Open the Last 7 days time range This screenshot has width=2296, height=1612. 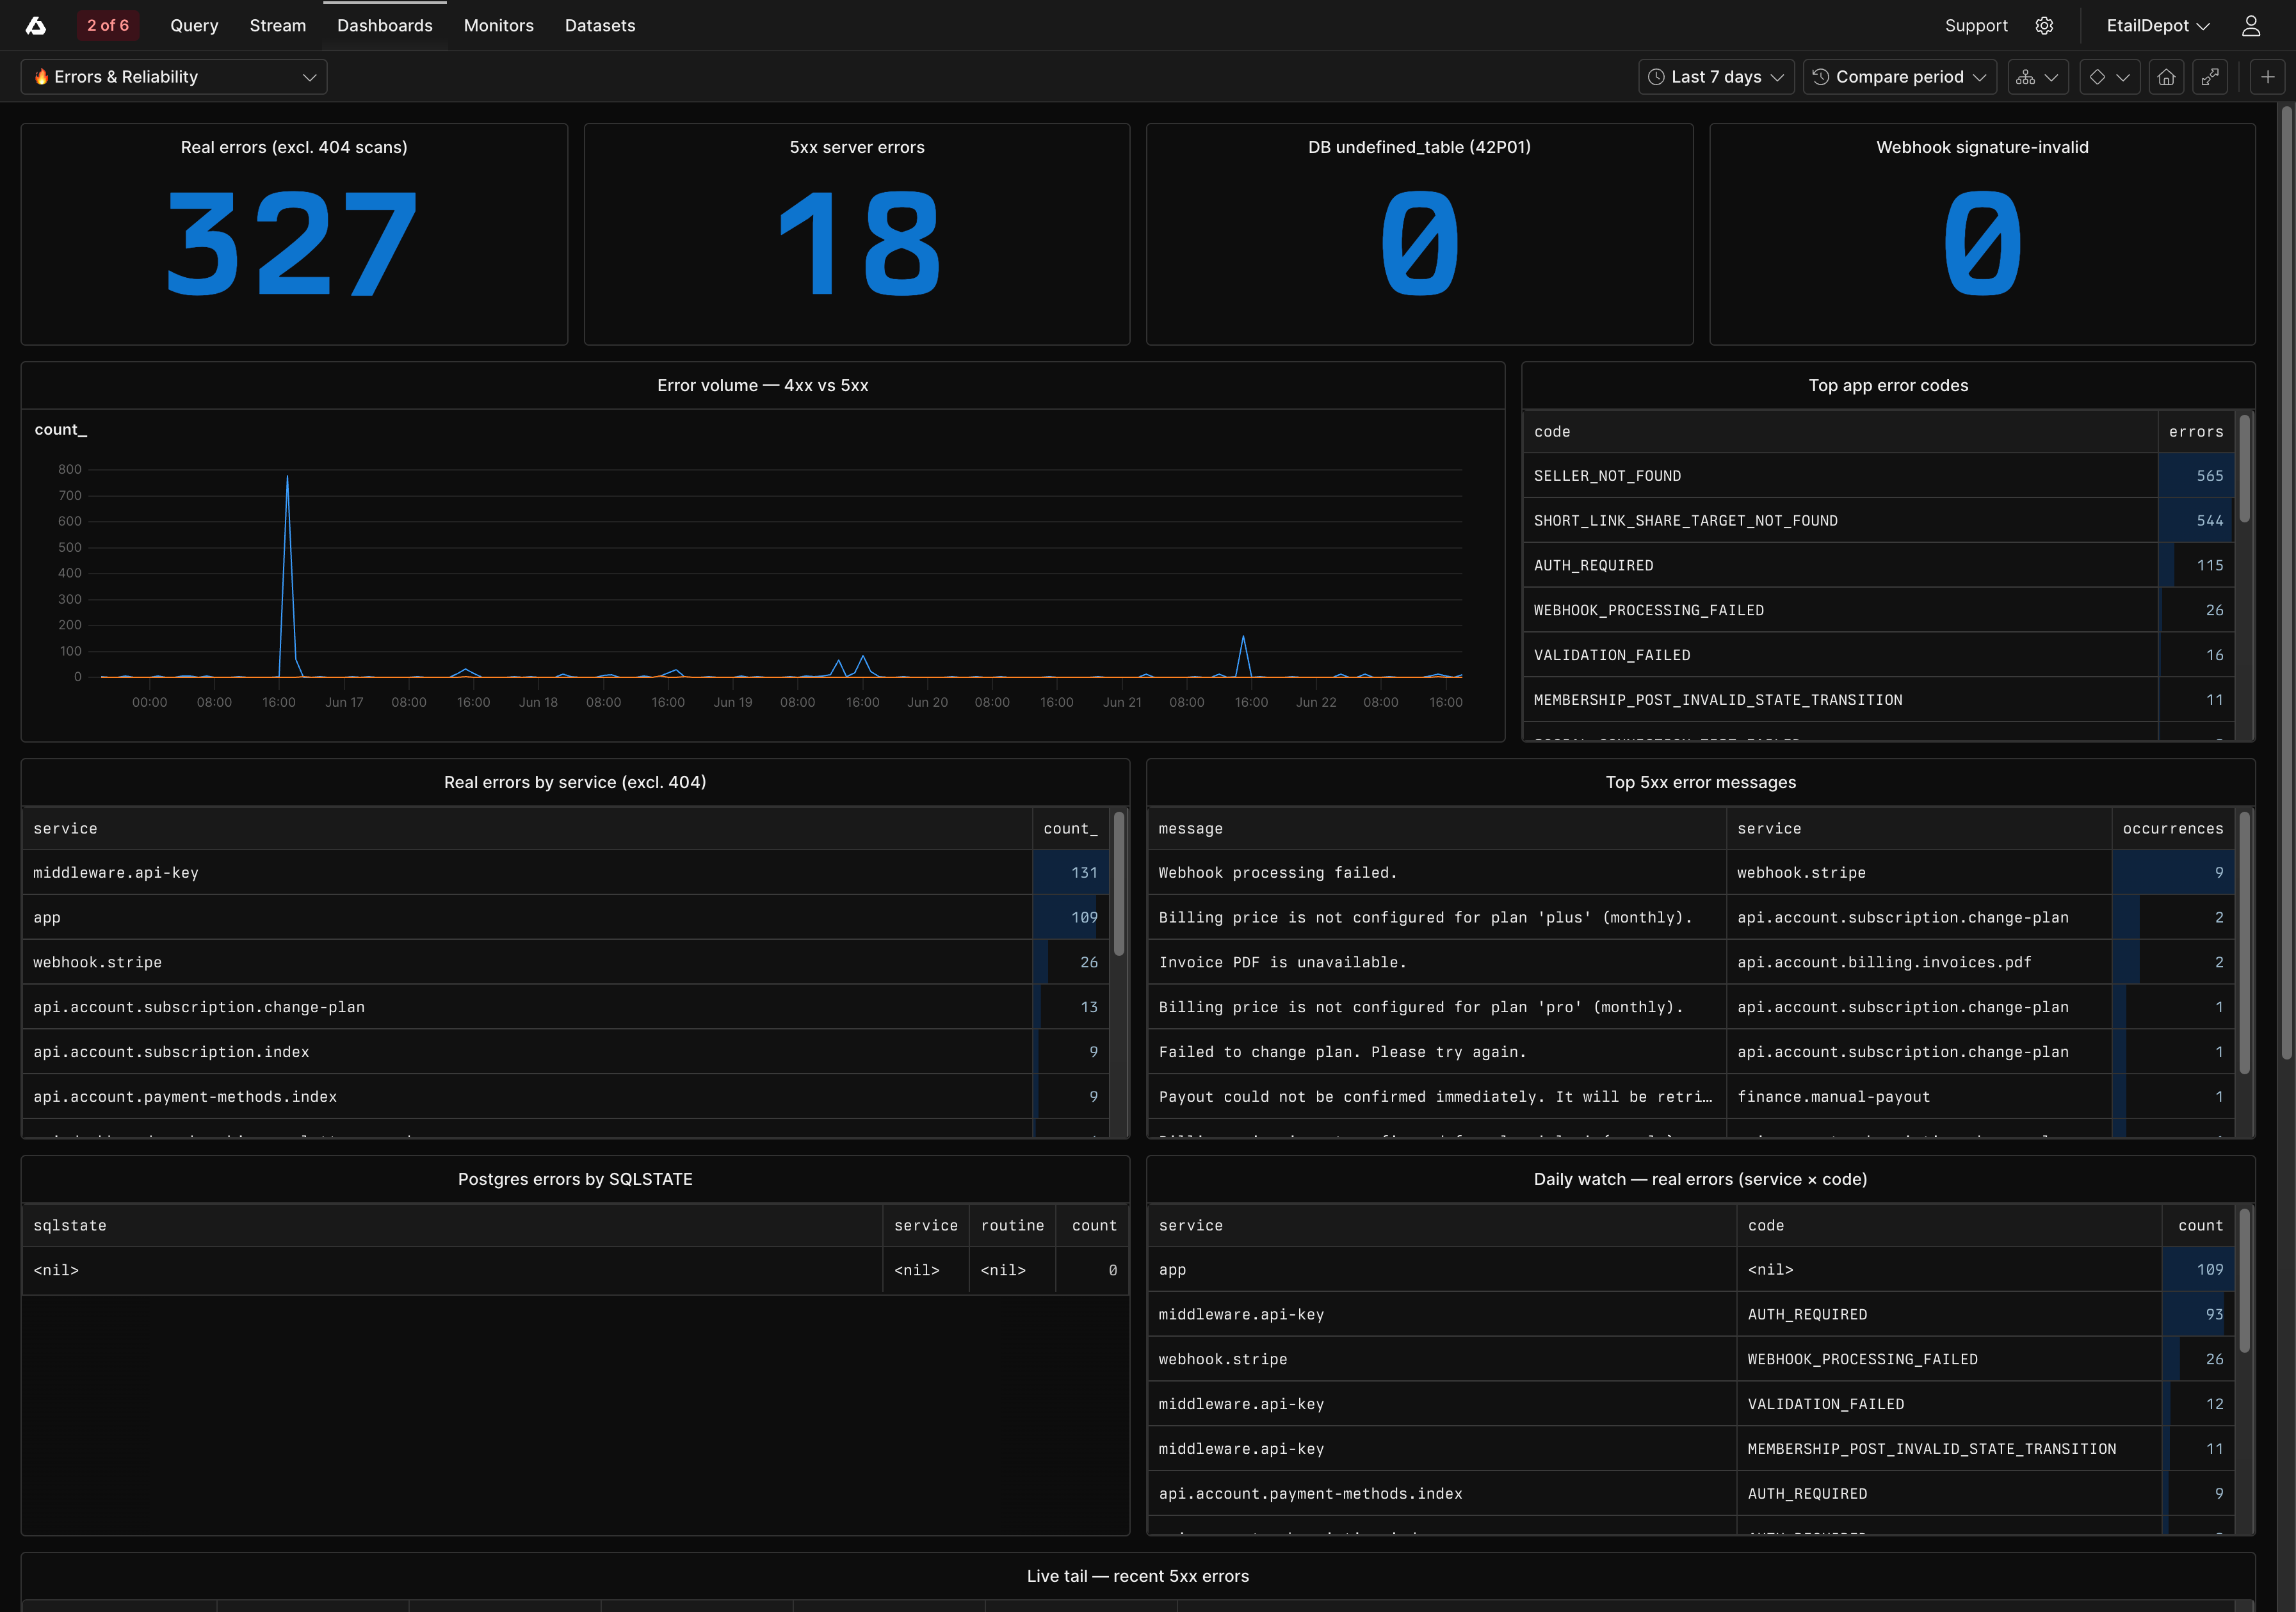pos(1716,77)
